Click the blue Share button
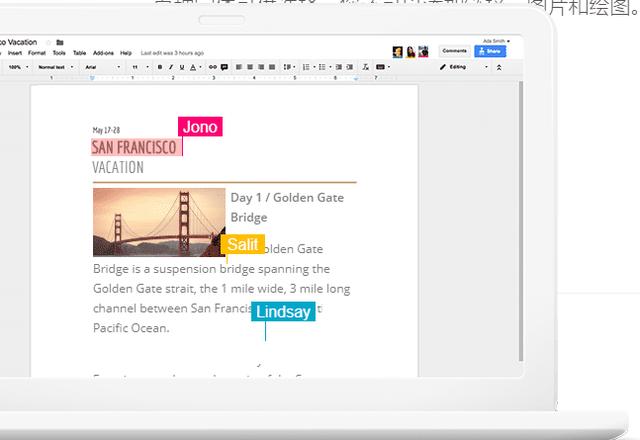Image resolution: width=640 pixels, height=440 pixels. pos(490,51)
